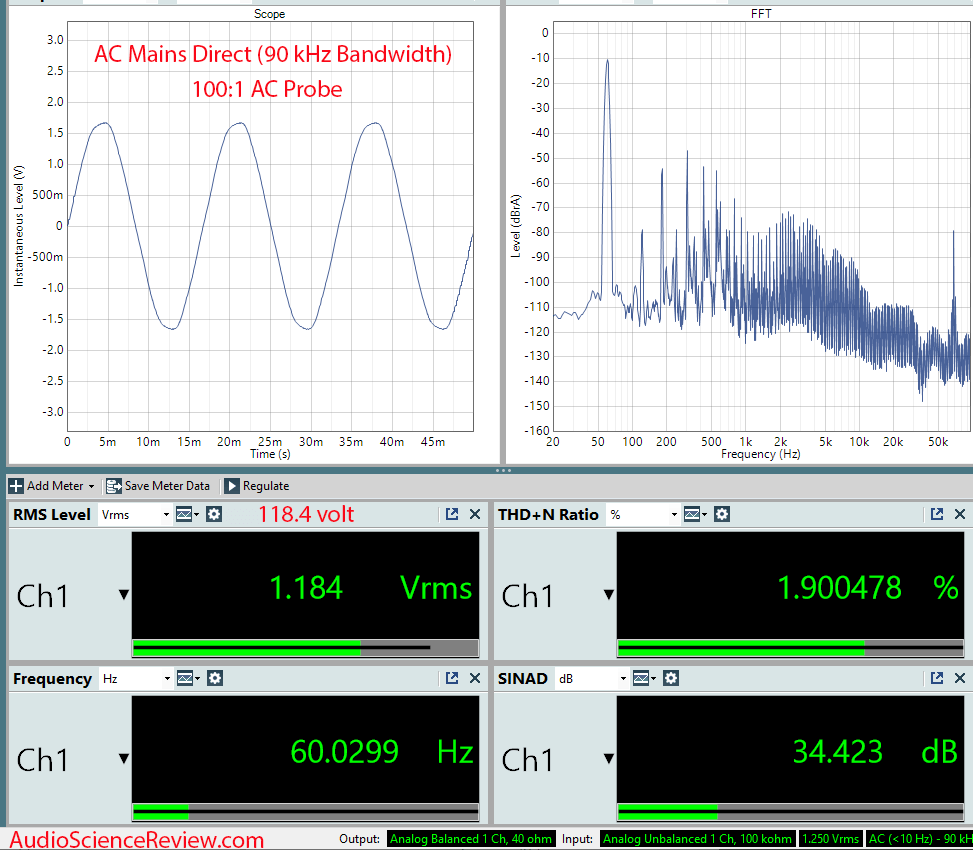Viewport: 973px width, 850px height.
Task: Open RMS Level meter settings gear
Action: (214, 514)
